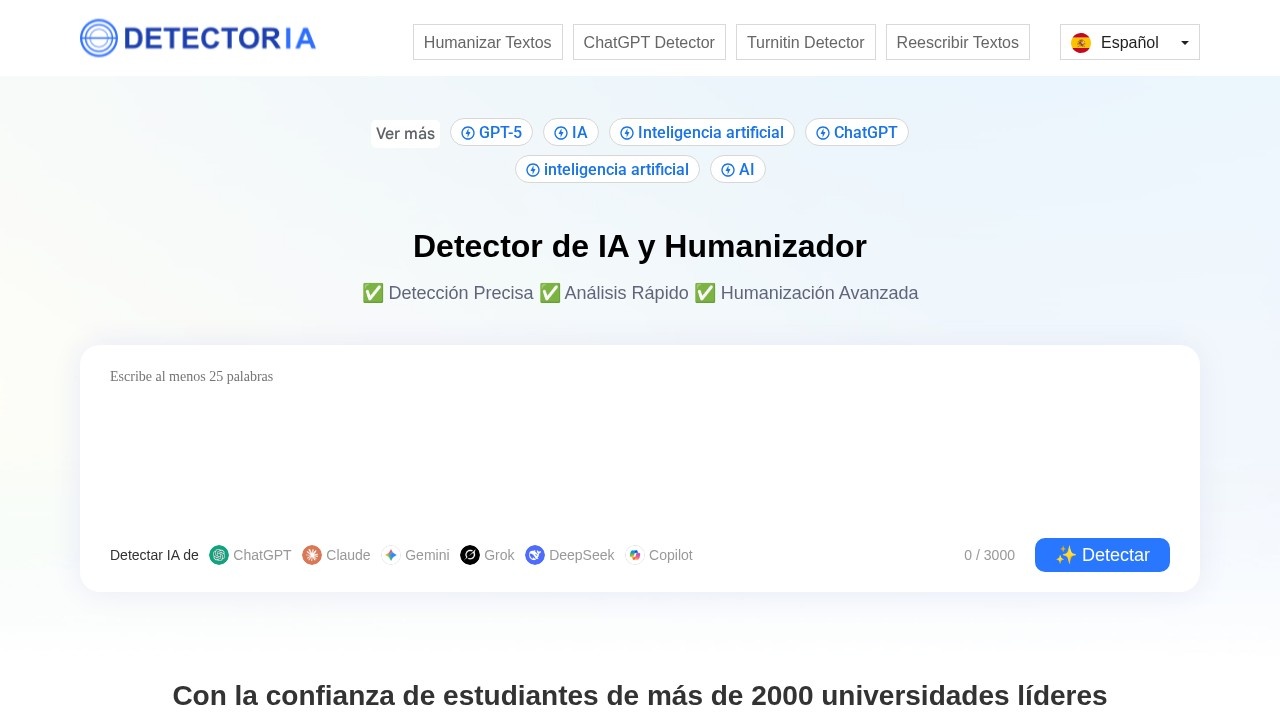The image size is (1280, 720).
Task: Open the Turnitin Detector tab
Action: click(x=805, y=42)
